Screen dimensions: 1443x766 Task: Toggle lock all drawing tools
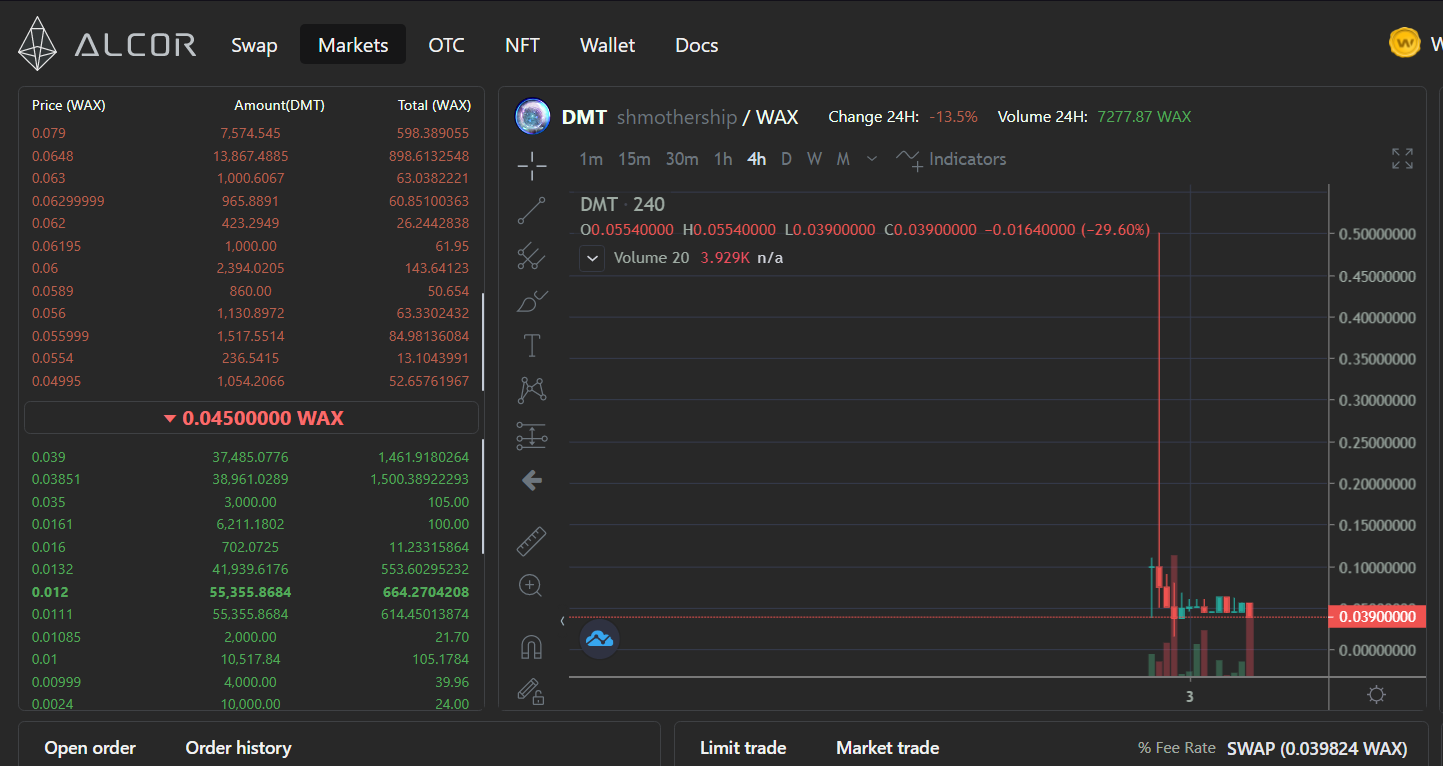pos(532,691)
